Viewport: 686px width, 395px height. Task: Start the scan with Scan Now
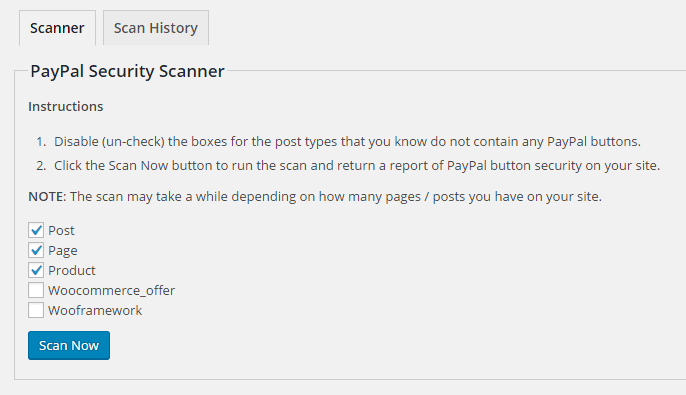tap(69, 346)
